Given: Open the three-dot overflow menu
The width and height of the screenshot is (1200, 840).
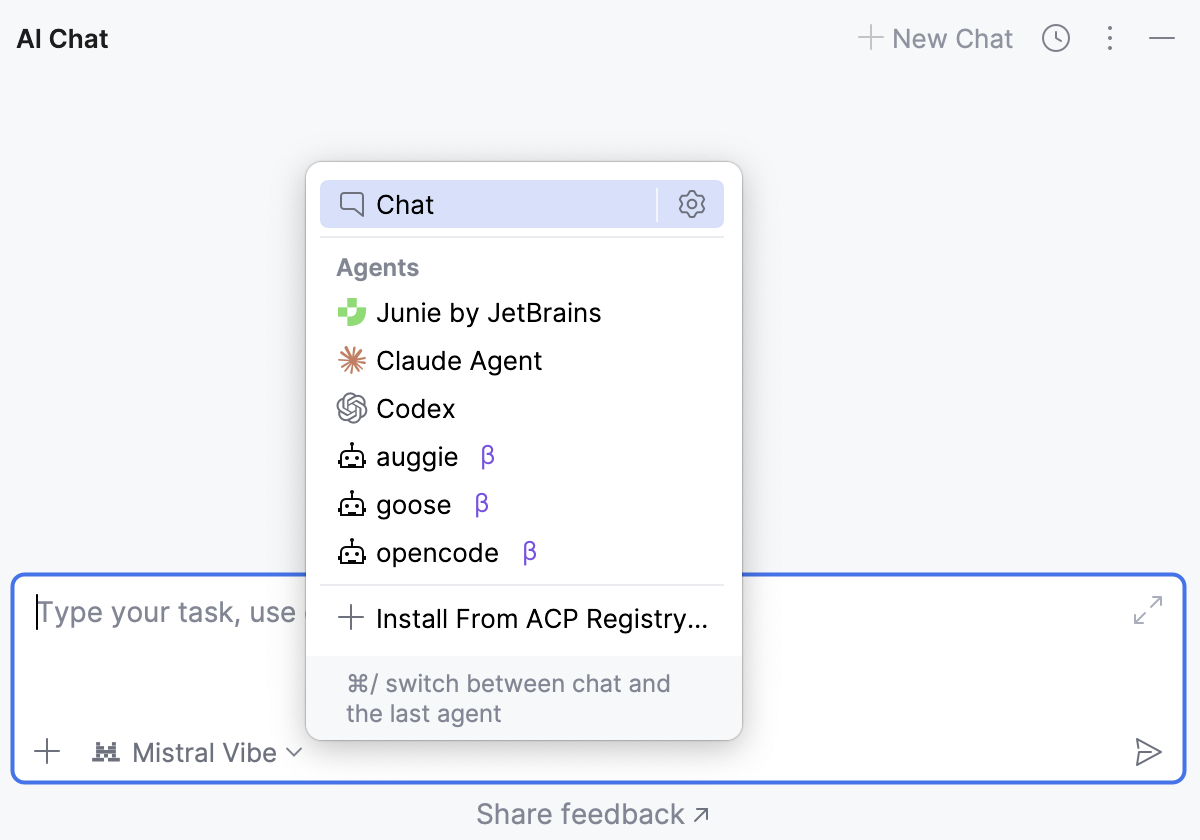Looking at the screenshot, I should (1110, 38).
